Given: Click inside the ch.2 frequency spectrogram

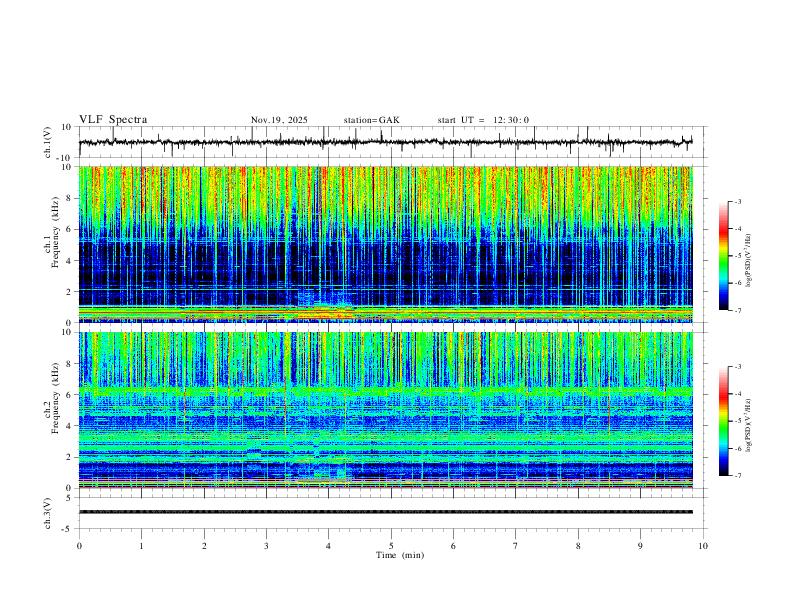Looking at the screenshot, I should 386,410.
